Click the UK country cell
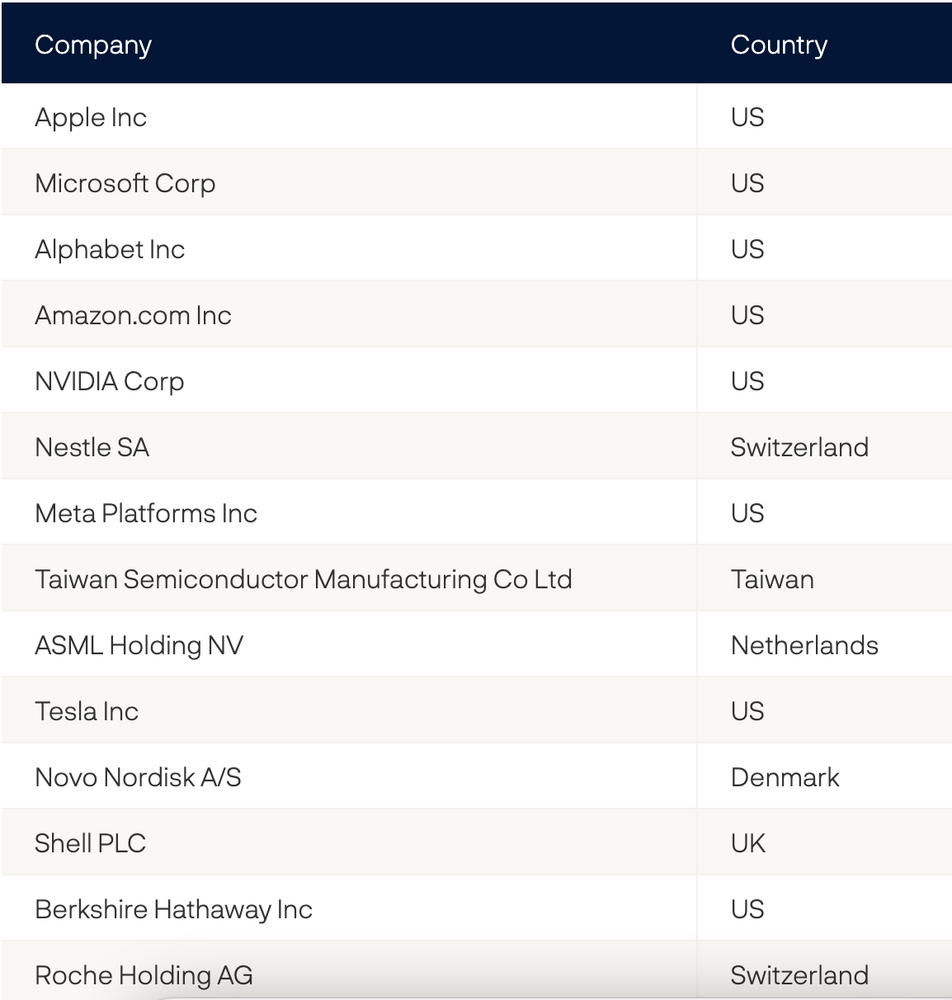 [x=748, y=843]
